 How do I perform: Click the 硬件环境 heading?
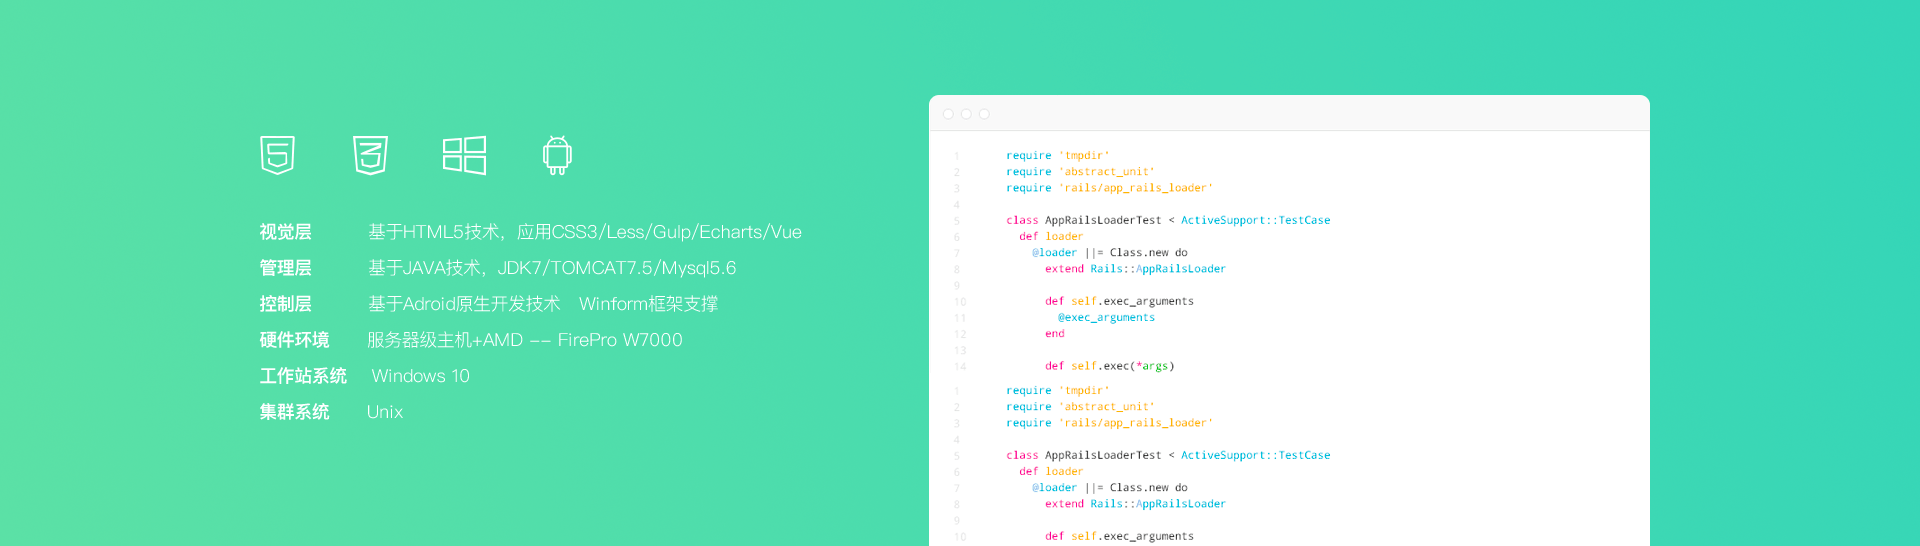[294, 340]
